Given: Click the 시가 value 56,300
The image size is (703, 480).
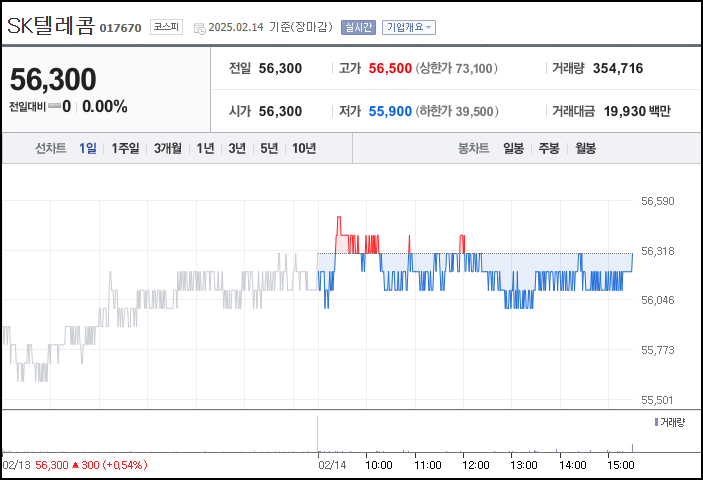Looking at the screenshot, I should (x=280, y=111).
